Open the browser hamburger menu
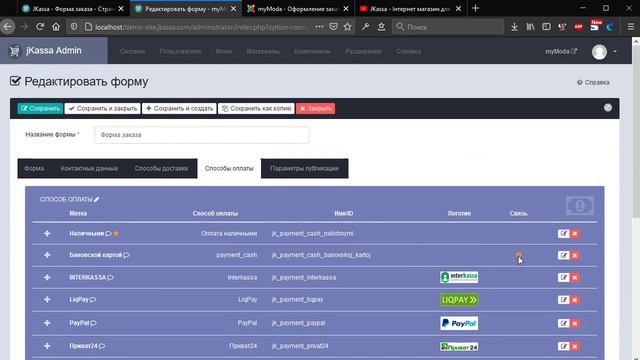The width and height of the screenshot is (640, 360). [x=631, y=27]
